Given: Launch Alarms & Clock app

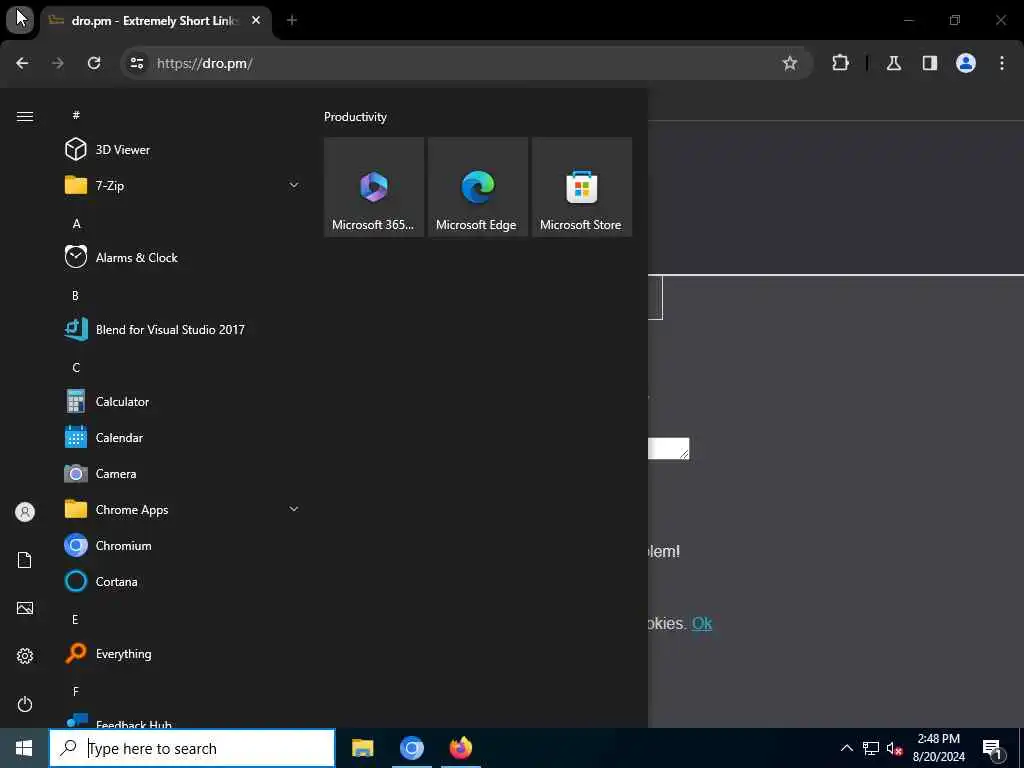Looking at the screenshot, I should [182, 257].
